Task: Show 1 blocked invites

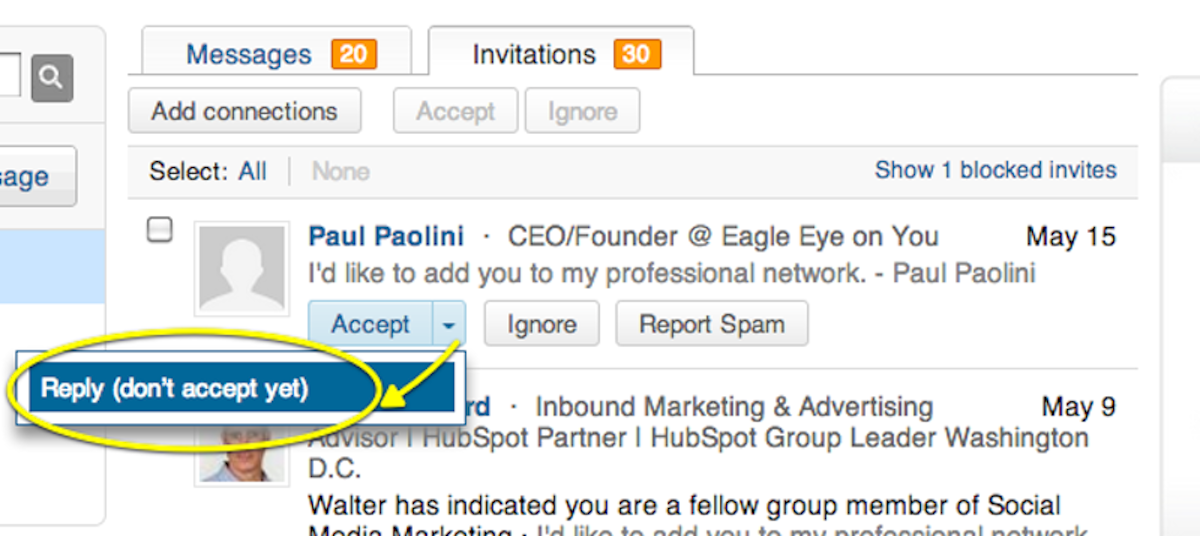Action: coord(996,170)
